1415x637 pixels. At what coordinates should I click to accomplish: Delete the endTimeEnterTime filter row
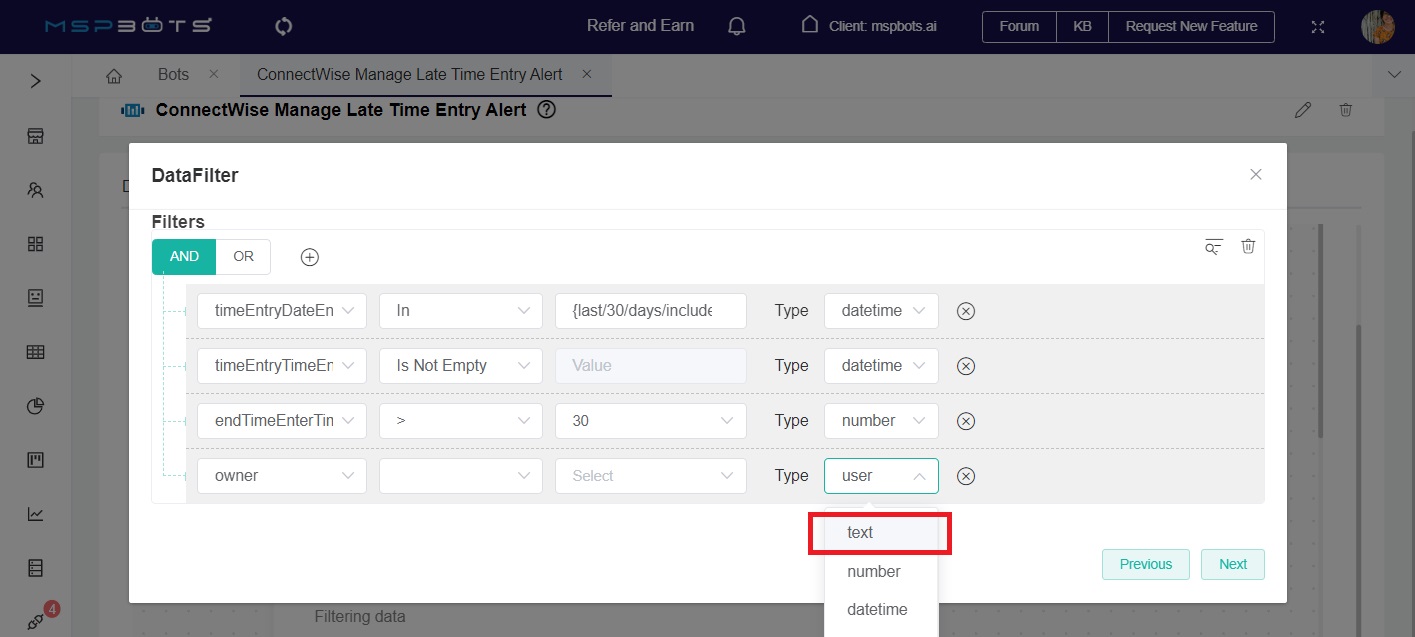pos(966,421)
